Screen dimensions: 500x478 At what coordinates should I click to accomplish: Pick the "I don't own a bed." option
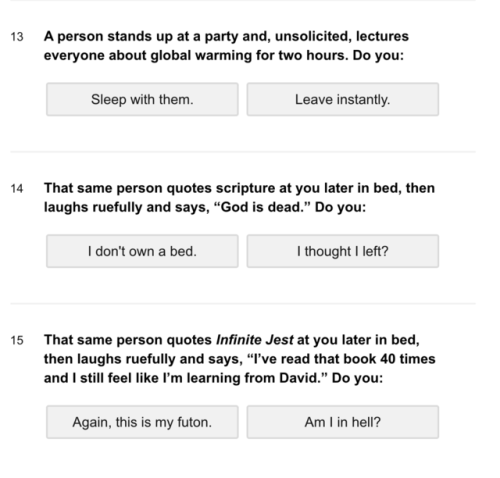click(142, 251)
